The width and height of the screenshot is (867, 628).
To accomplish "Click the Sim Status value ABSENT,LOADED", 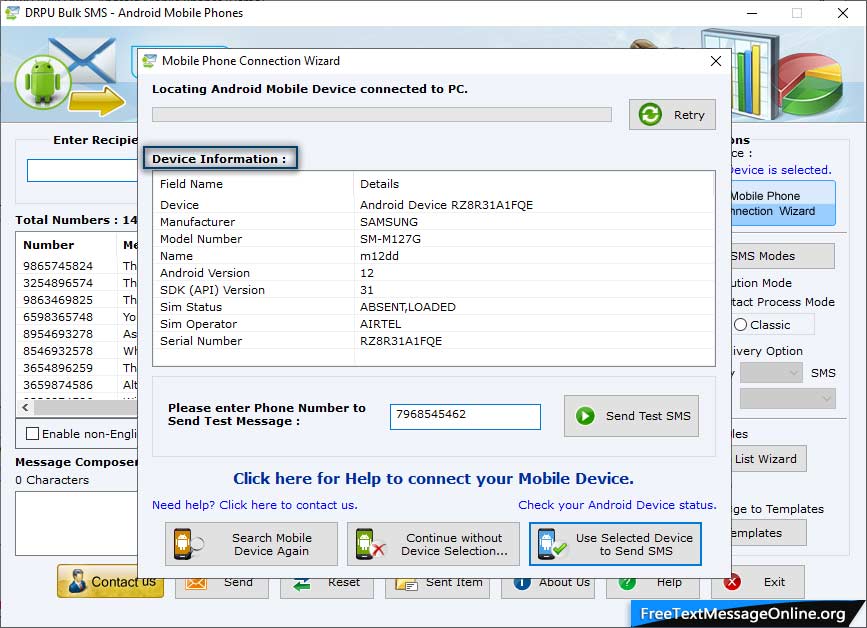I will (x=408, y=307).
